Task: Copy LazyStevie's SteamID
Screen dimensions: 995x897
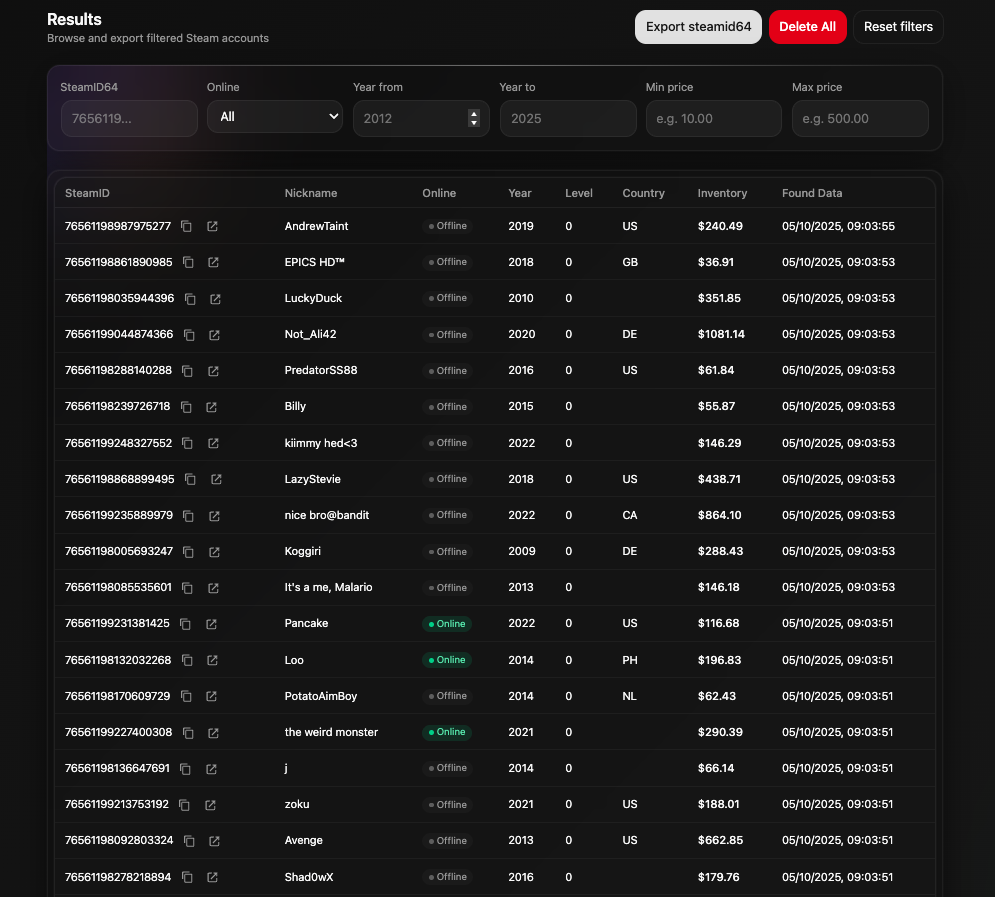Action: pos(190,479)
